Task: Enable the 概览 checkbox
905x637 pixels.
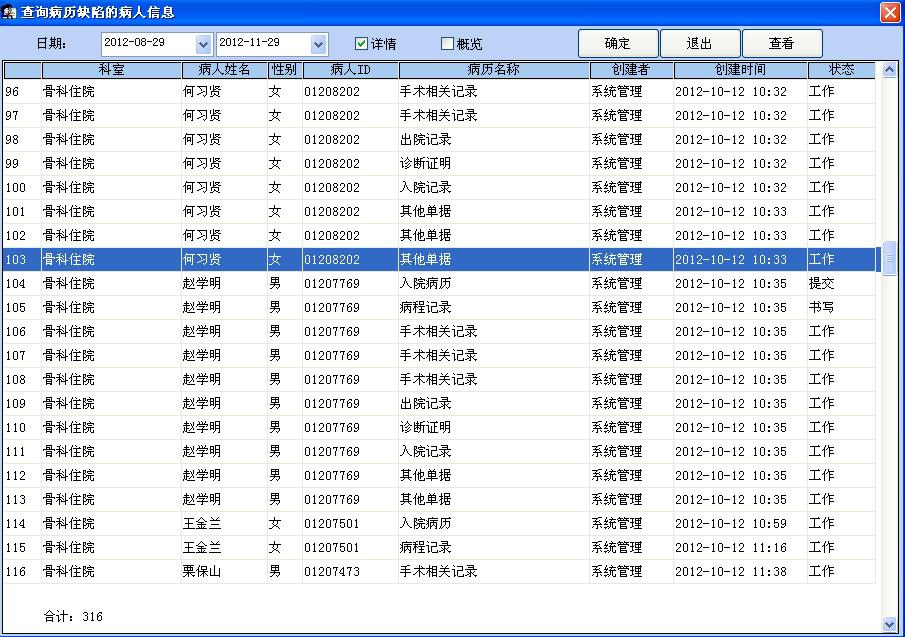Action: coord(447,44)
